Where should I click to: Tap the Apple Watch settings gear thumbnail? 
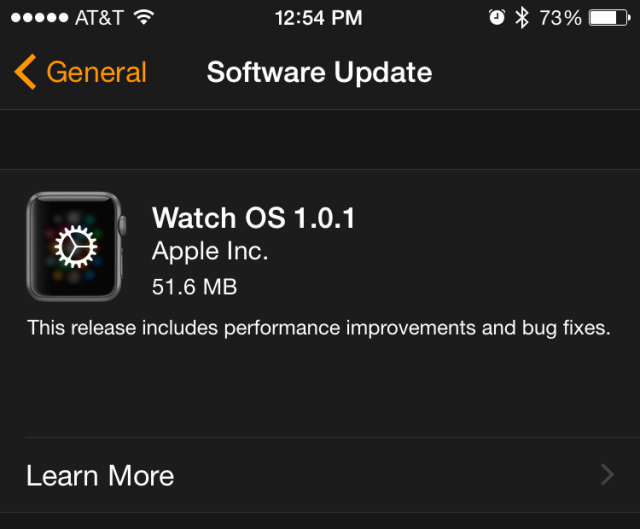pos(76,246)
